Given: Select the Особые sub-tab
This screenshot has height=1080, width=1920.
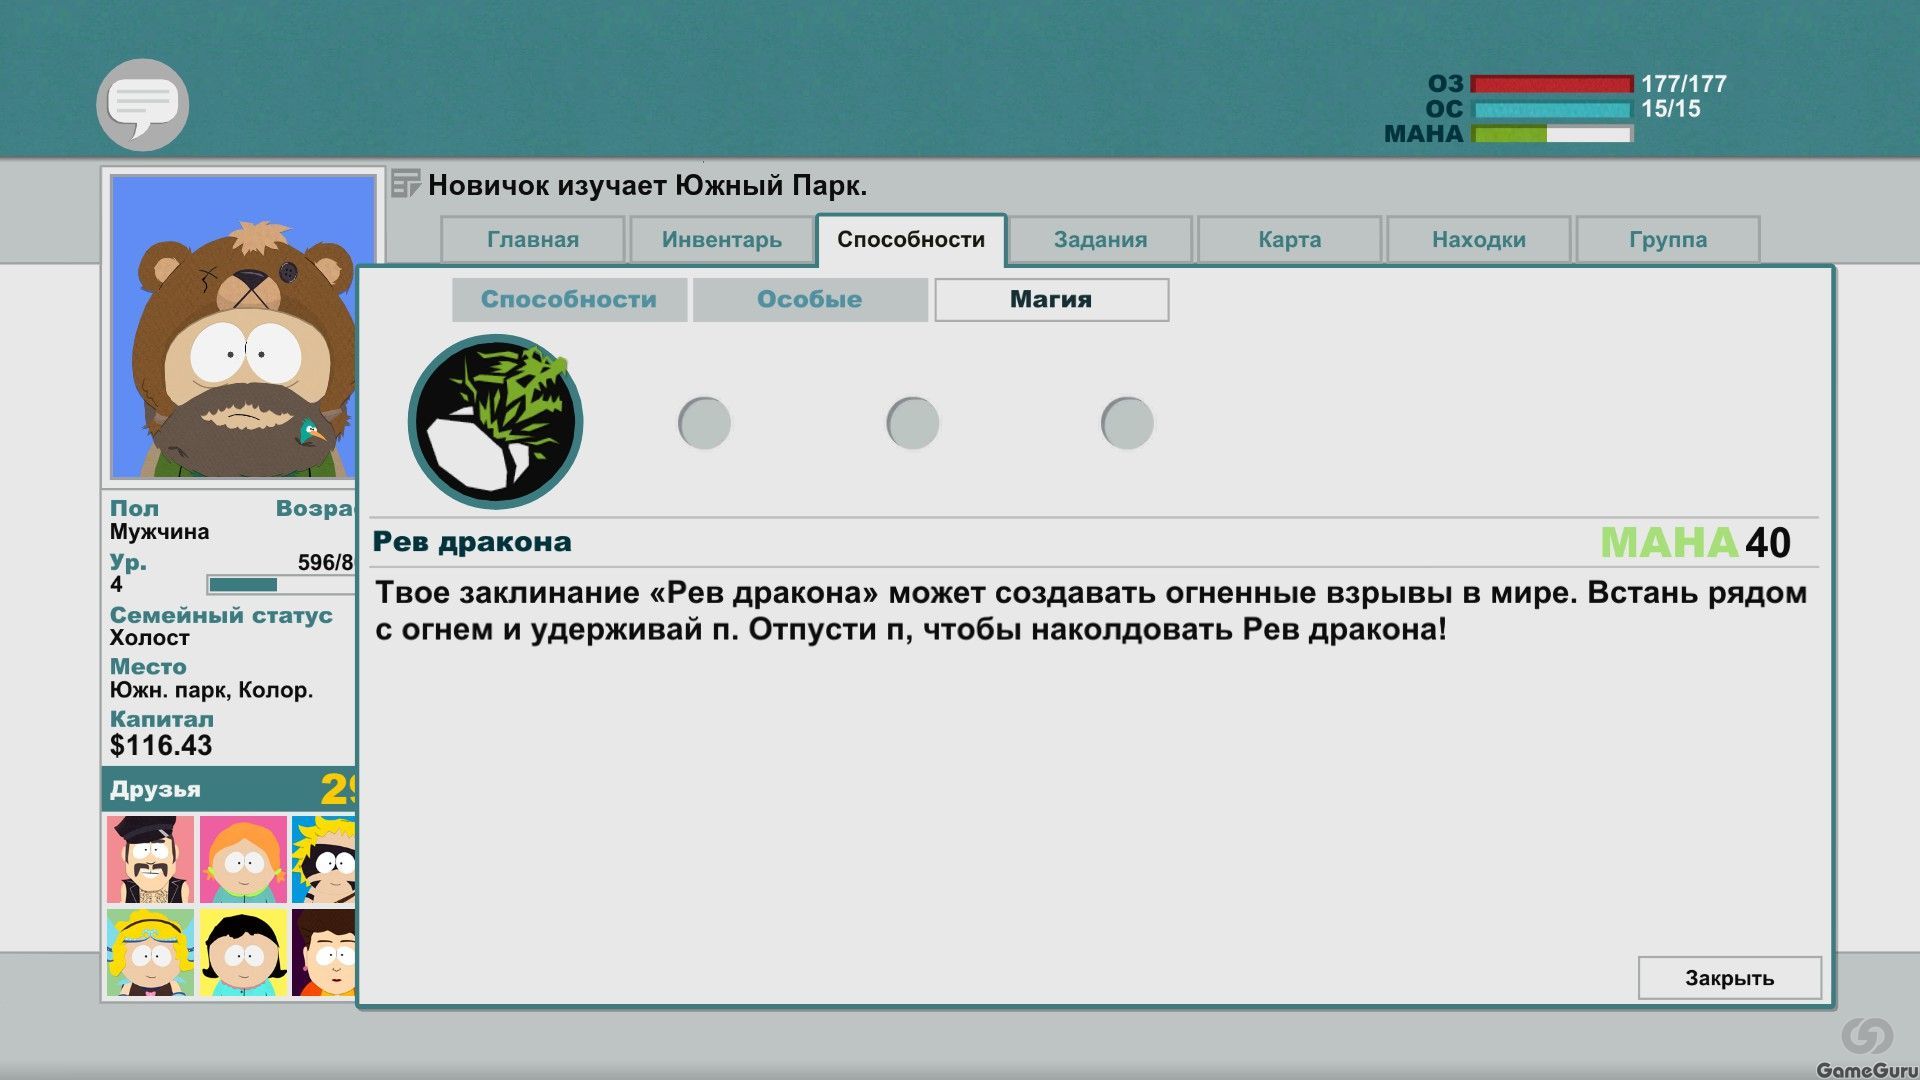Looking at the screenshot, I should tap(810, 300).
